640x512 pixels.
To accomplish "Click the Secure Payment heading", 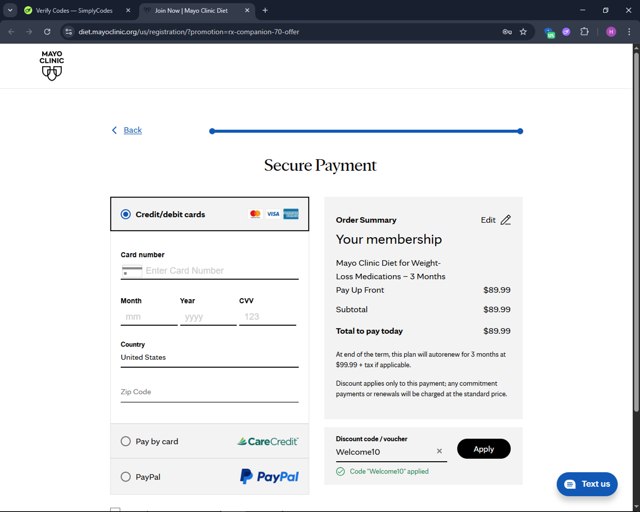I will click(x=320, y=165).
